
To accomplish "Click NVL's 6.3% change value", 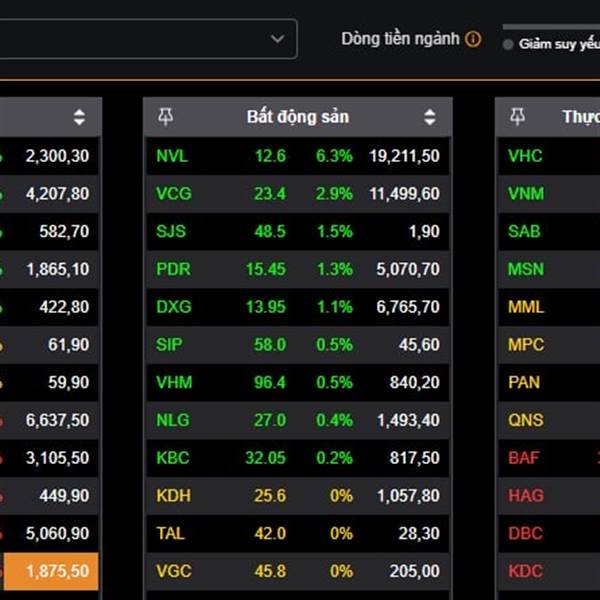I will click(334, 156).
